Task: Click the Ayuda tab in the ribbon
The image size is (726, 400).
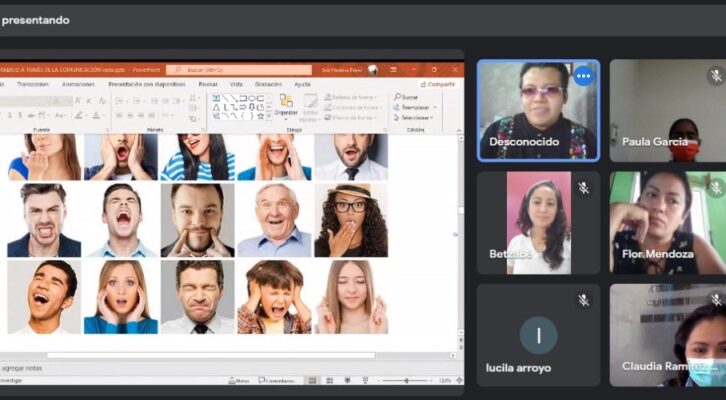Action: click(x=302, y=84)
